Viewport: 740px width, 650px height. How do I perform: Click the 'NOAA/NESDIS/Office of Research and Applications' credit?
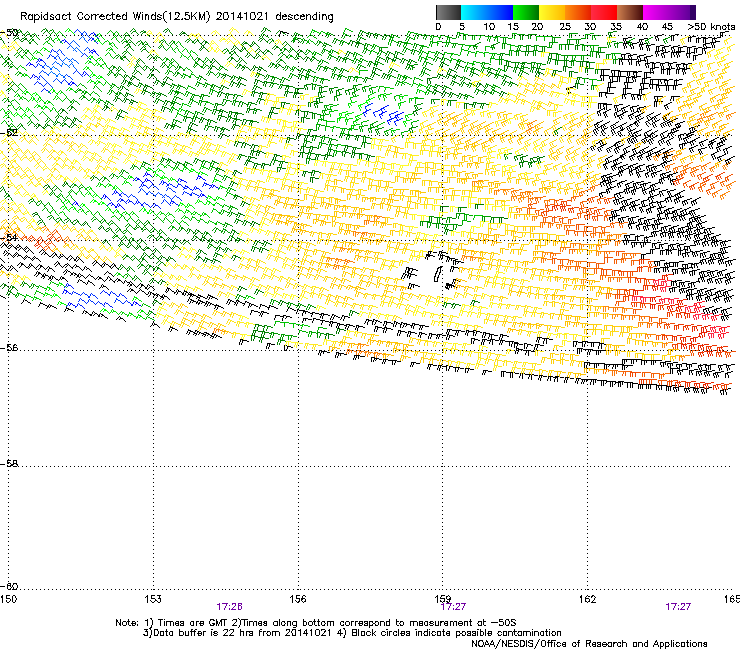589,643
